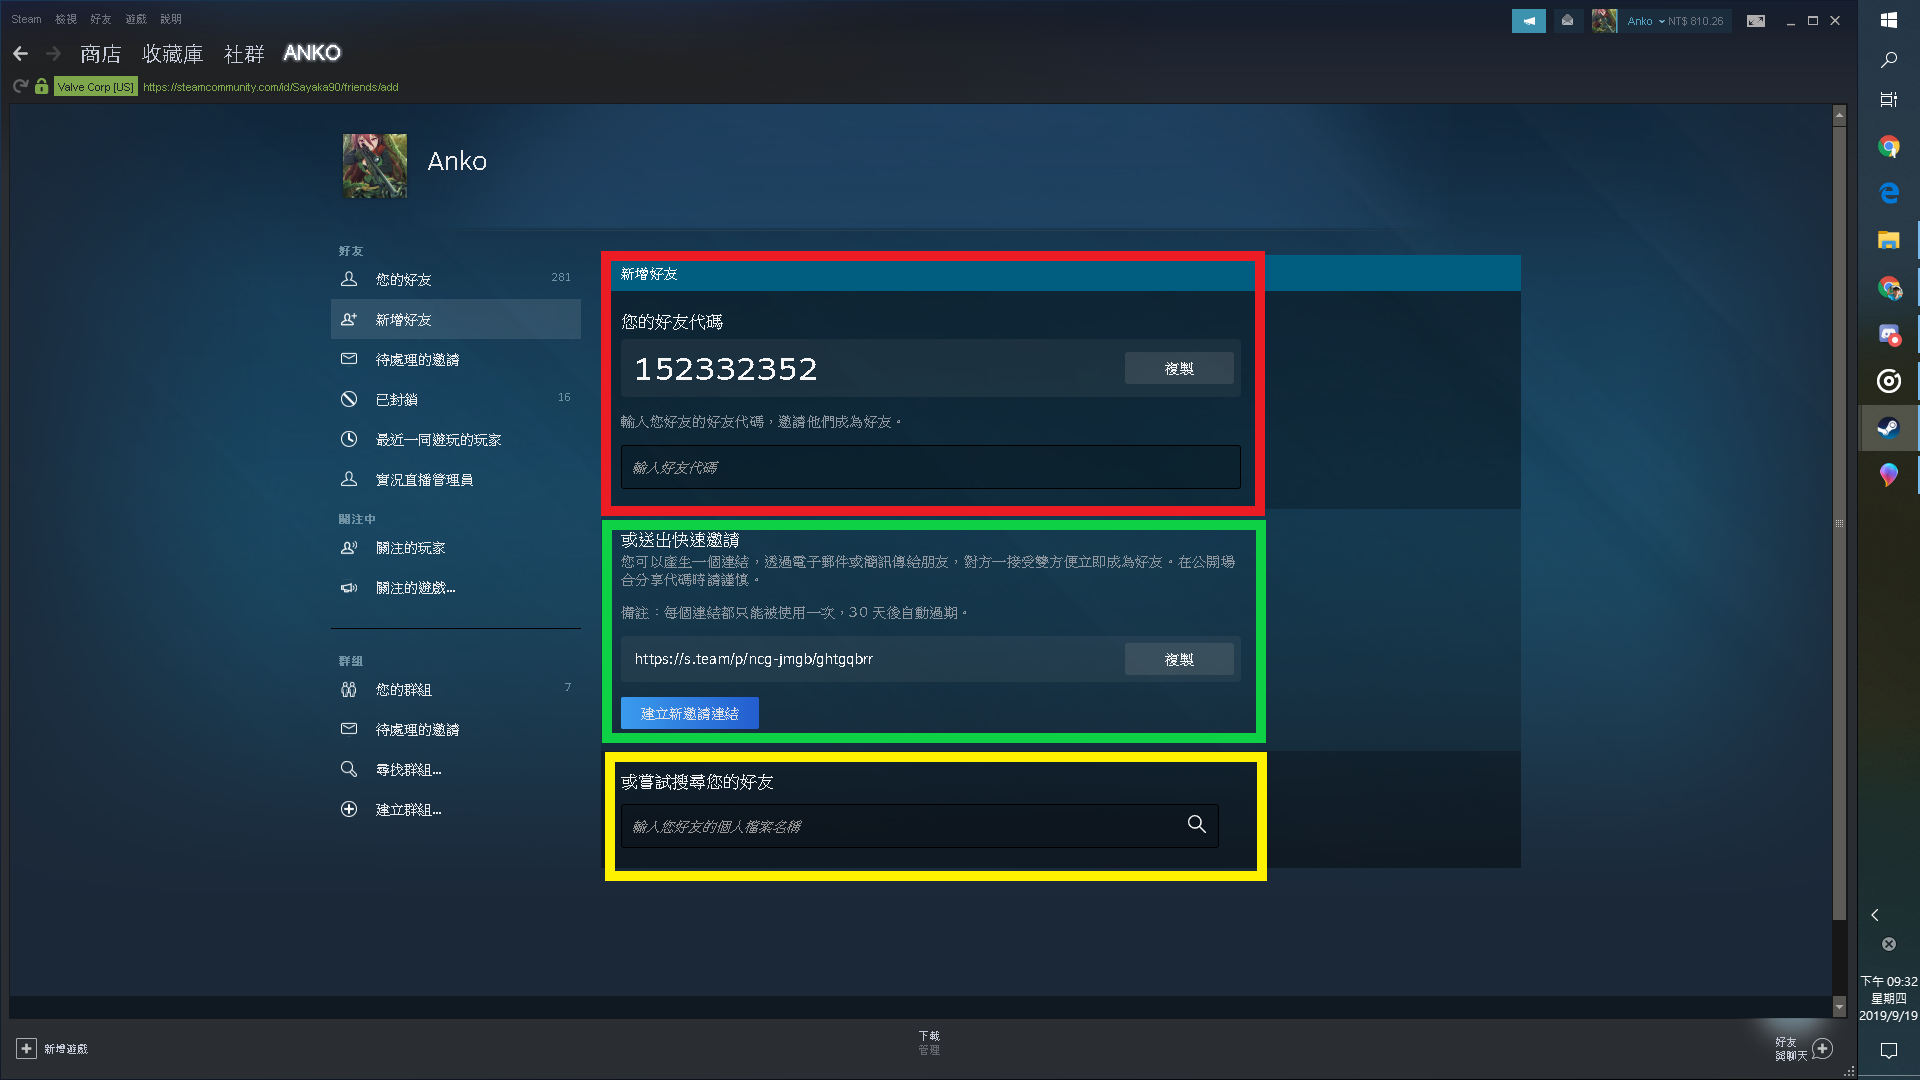Expand hidden system tray icons chevron
This screenshot has width=1920, height=1080.
coord(1875,915)
